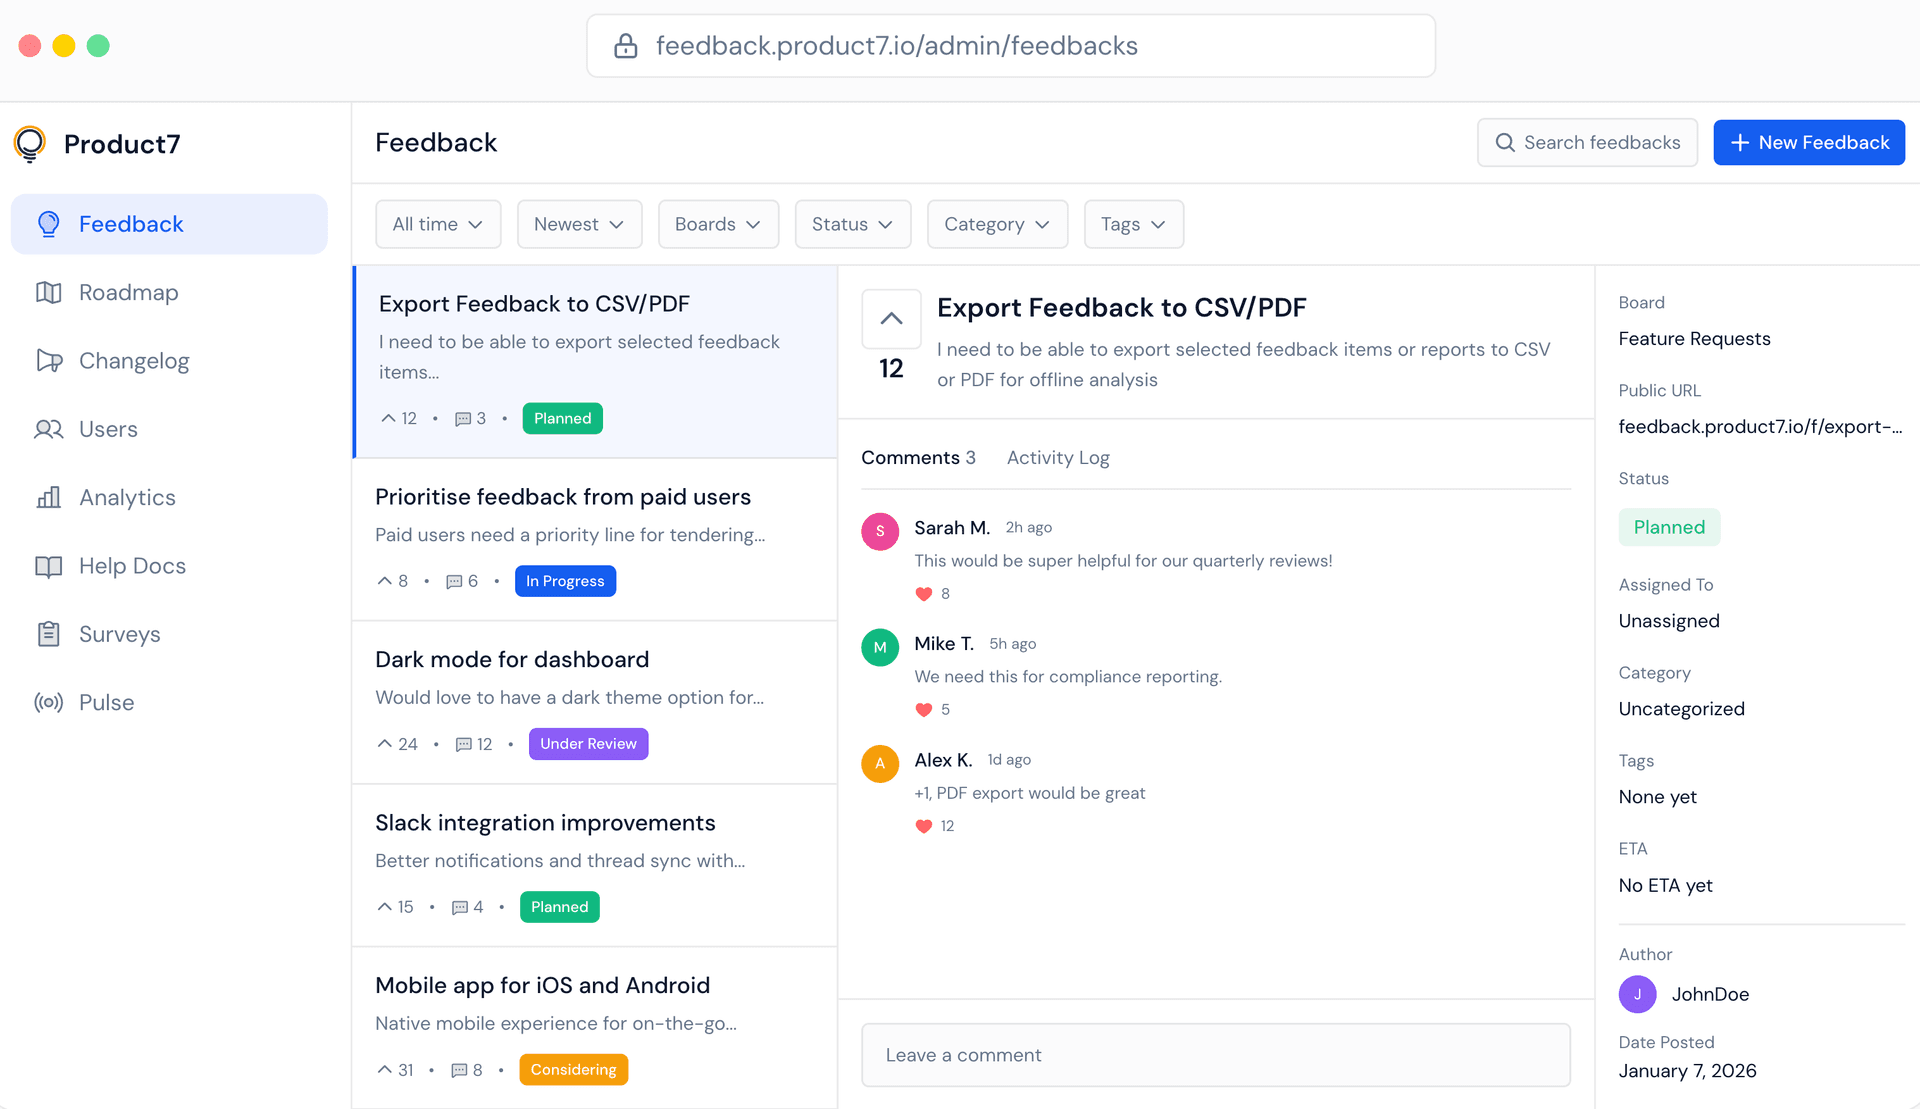Like Sarah M.'s comment heart

[922, 593]
